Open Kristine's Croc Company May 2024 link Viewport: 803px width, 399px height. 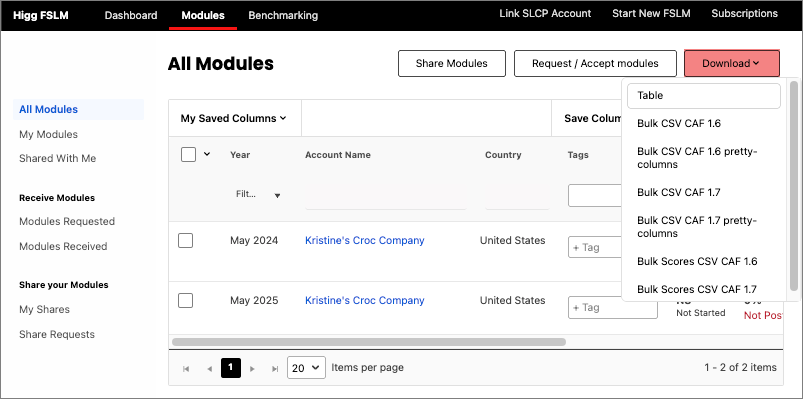tap(365, 240)
